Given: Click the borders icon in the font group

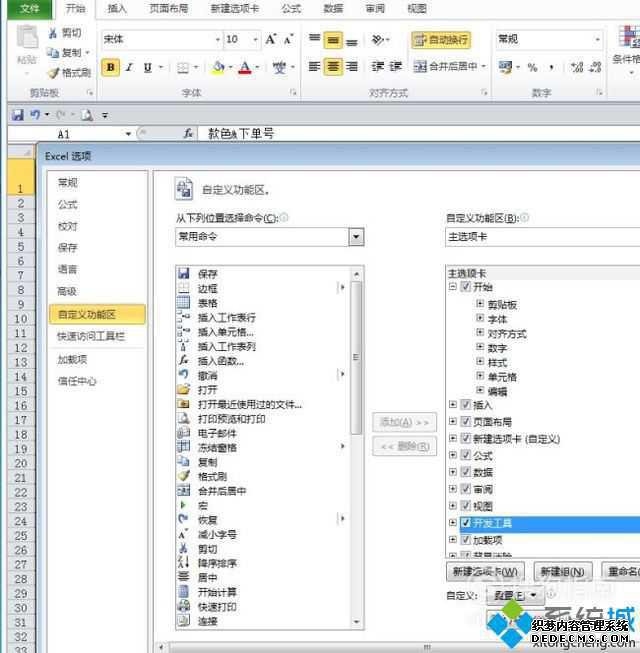Looking at the screenshot, I should click(x=183, y=67).
